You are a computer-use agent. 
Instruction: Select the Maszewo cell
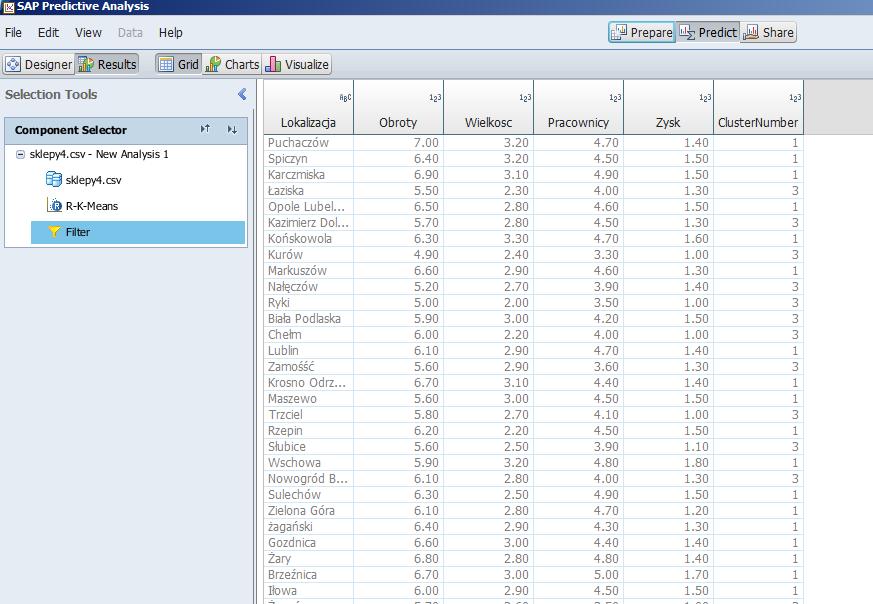click(308, 399)
